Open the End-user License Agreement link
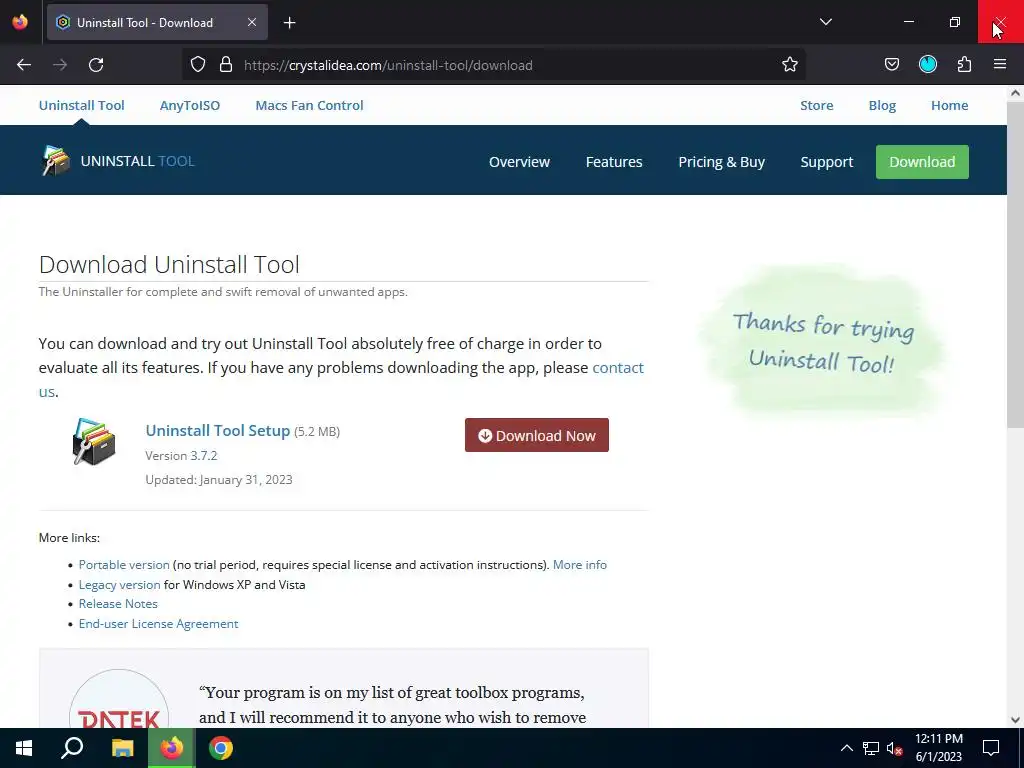 pyautogui.click(x=159, y=624)
